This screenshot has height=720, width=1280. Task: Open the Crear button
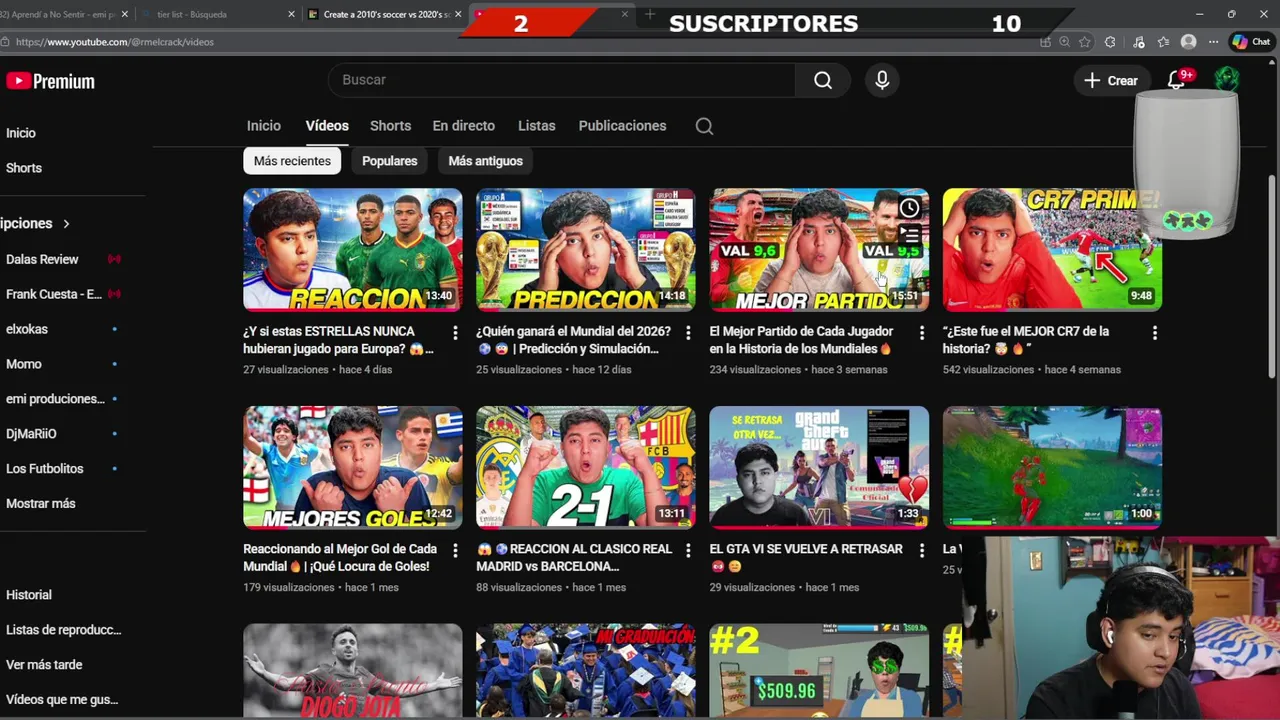pyautogui.click(x=1111, y=81)
